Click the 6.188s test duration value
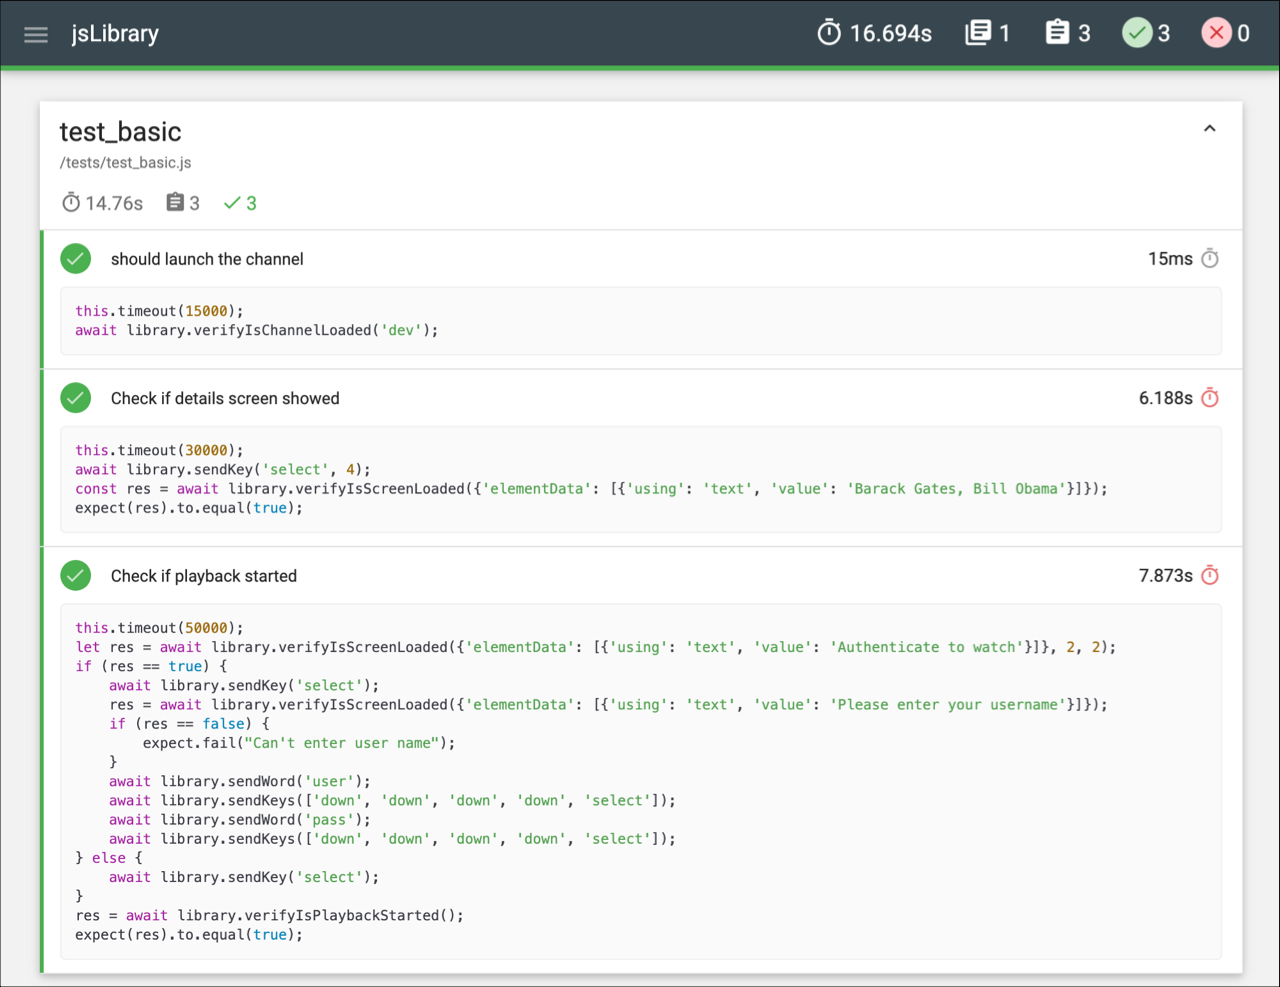The height and width of the screenshot is (987, 1280). 1166,398
